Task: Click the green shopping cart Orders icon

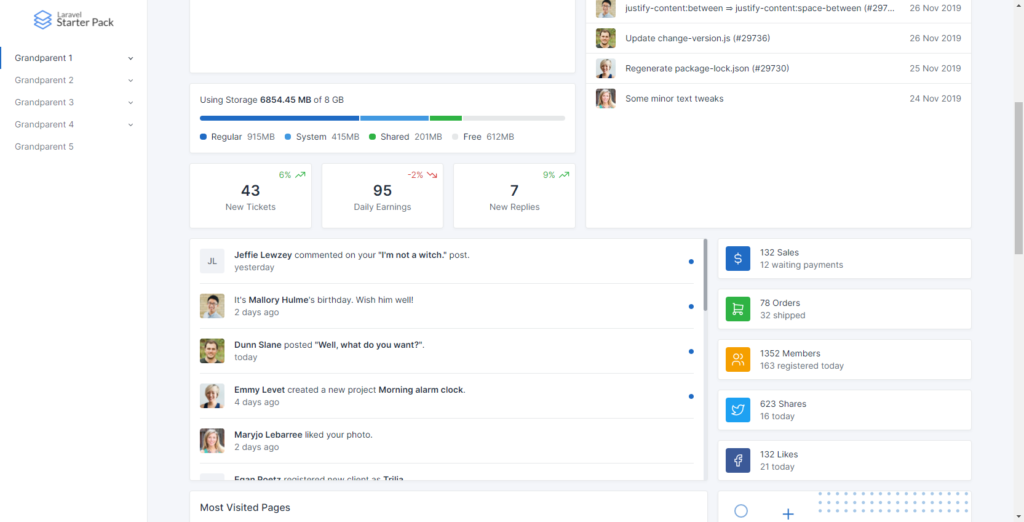Action: point(738,309)
